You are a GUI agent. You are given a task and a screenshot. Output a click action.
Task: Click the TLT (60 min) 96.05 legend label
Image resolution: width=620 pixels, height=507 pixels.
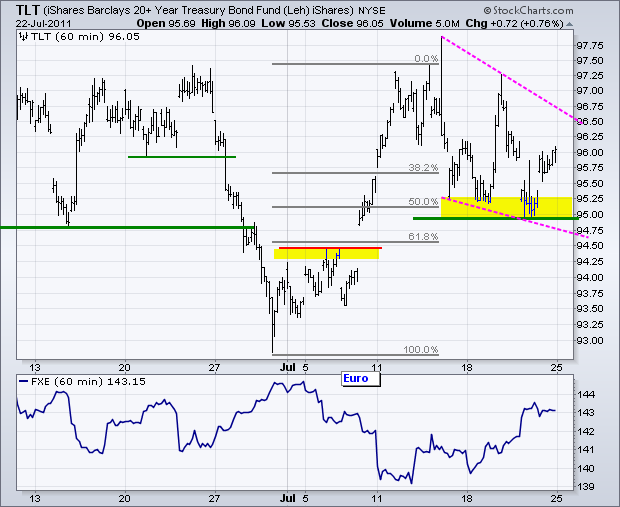coord(85,37)
